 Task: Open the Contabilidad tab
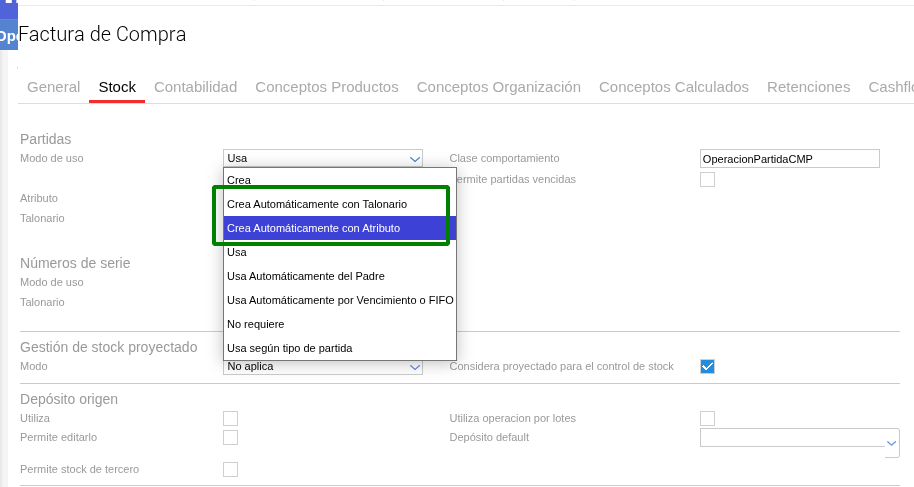[x=195, y=87]
